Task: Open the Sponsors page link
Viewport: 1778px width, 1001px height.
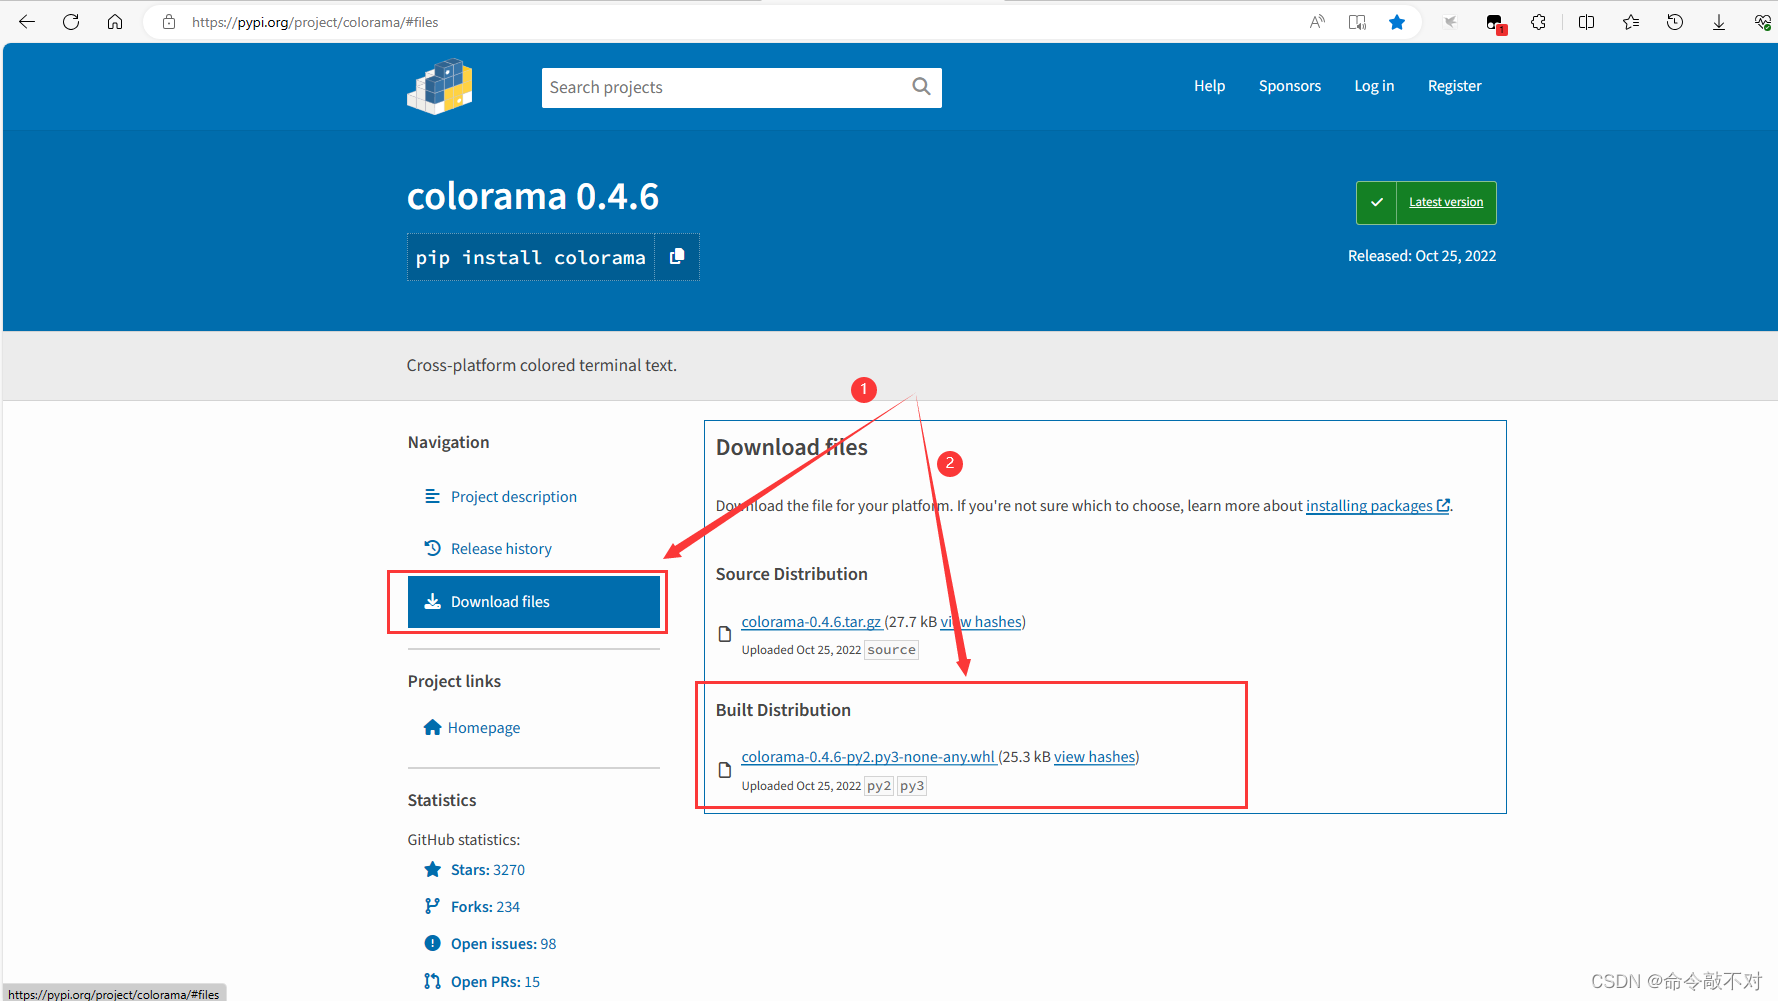Action: 1290,86
